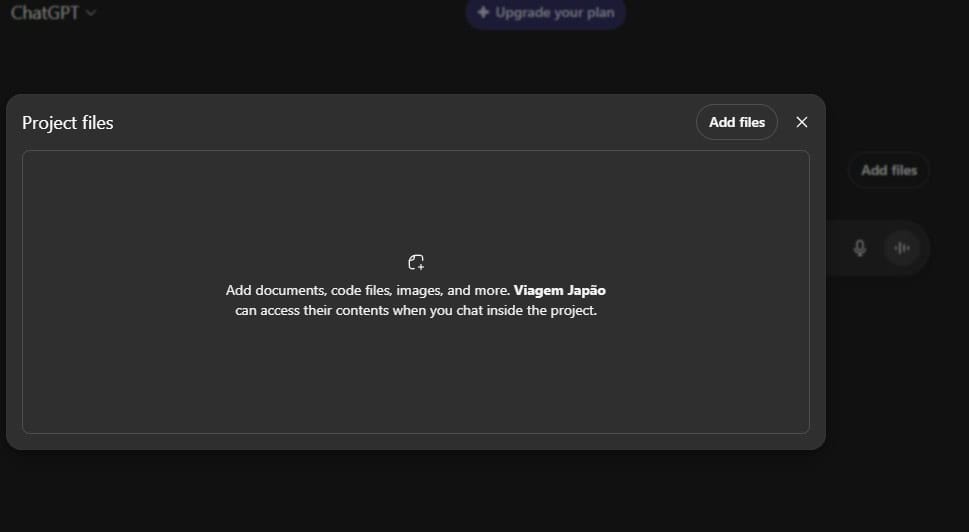This screenshot has height=532, width=969.
Task: Start voice mode with waveform icon
Action: [x=902, y=248]
